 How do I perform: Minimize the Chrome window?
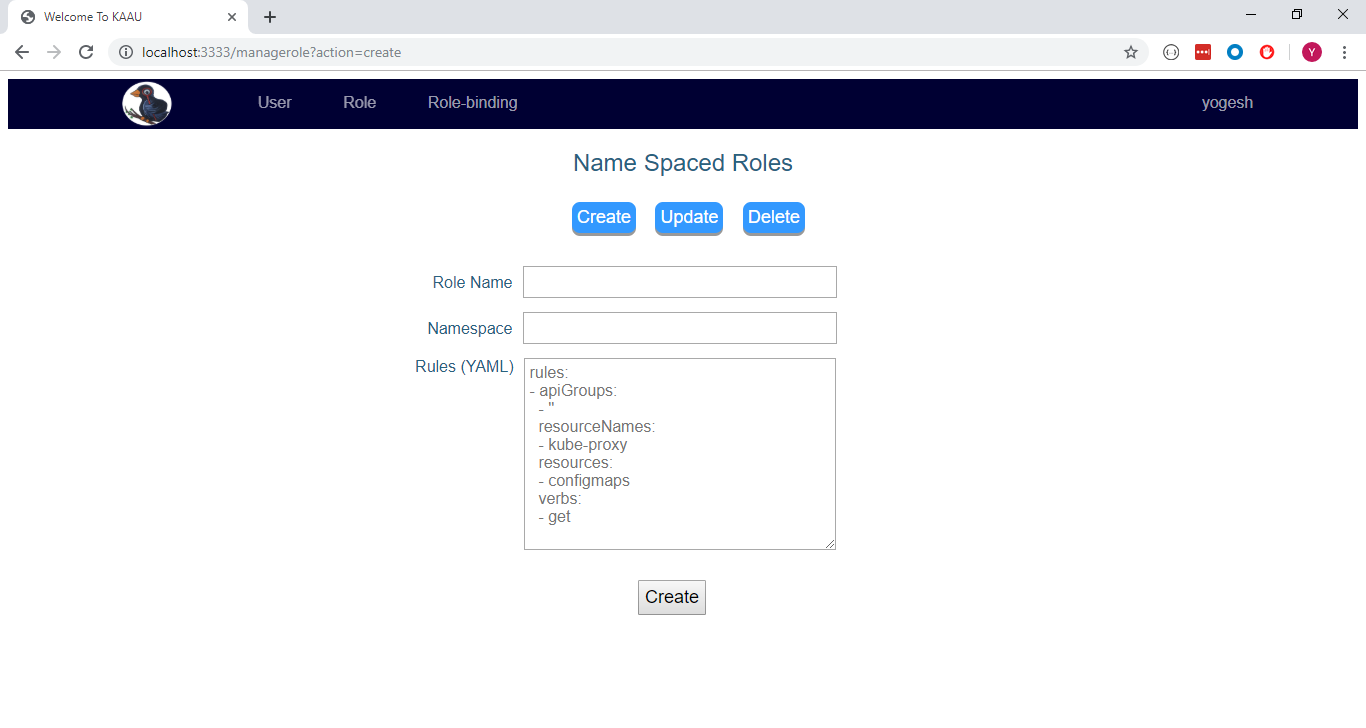click(1251, 14)
